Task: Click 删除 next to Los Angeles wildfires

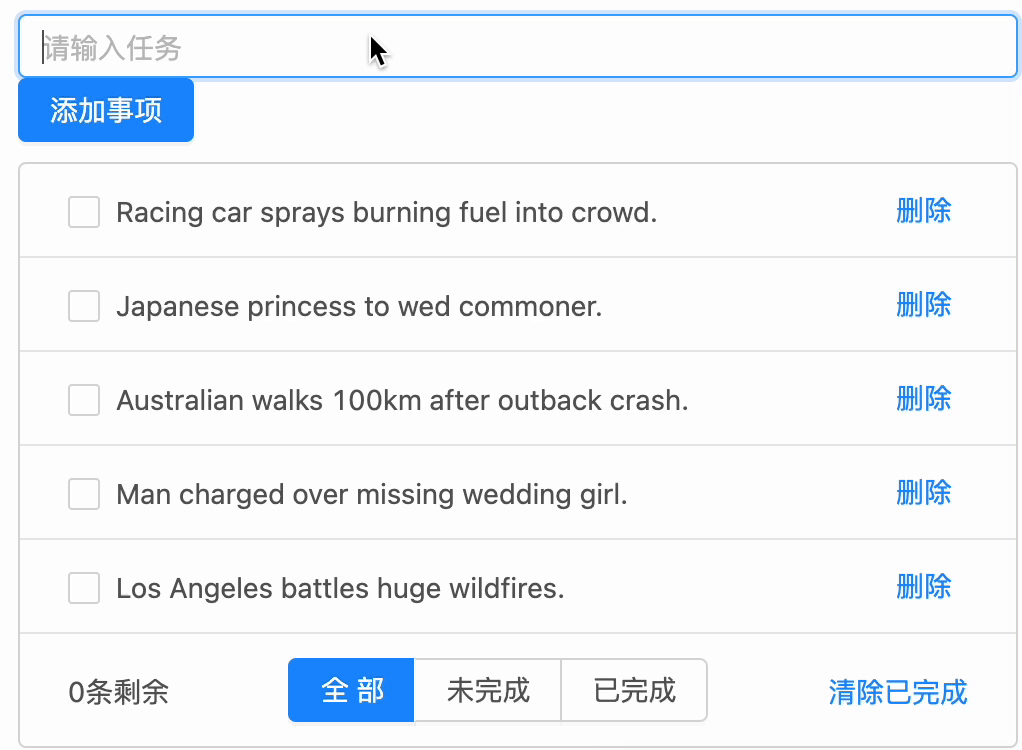Action: [x=924, y=586]
